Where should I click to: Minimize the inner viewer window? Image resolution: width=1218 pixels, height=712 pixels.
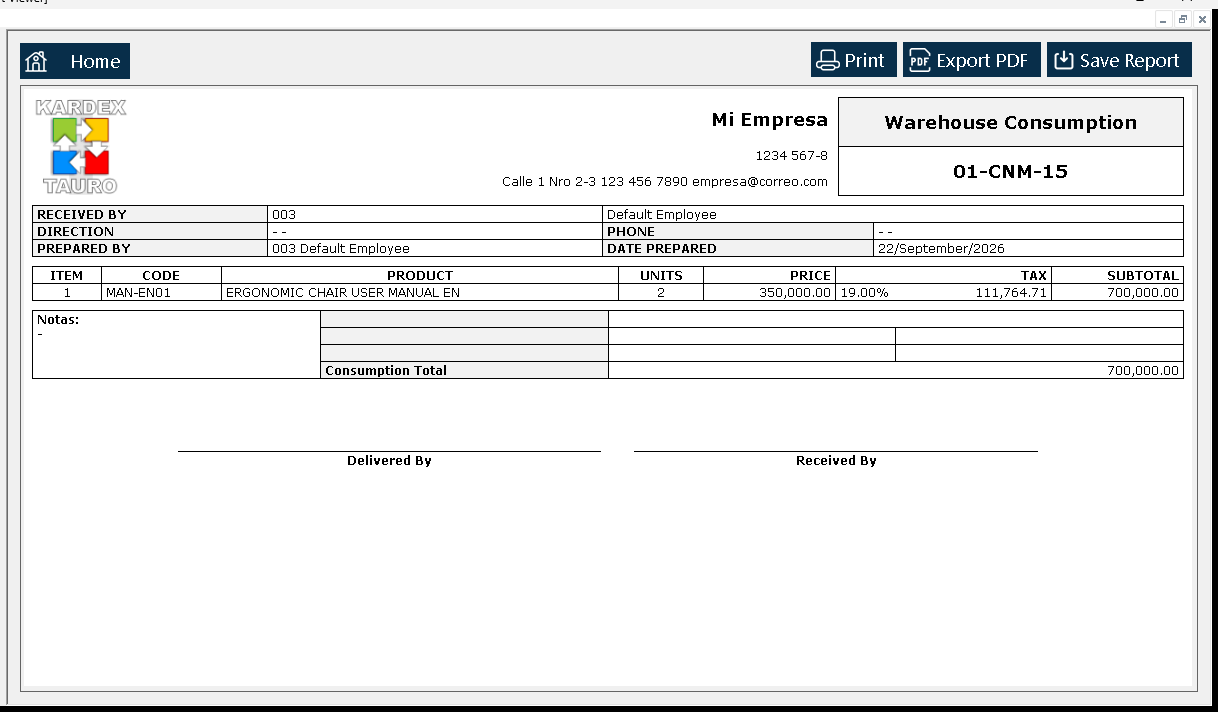1164,20
